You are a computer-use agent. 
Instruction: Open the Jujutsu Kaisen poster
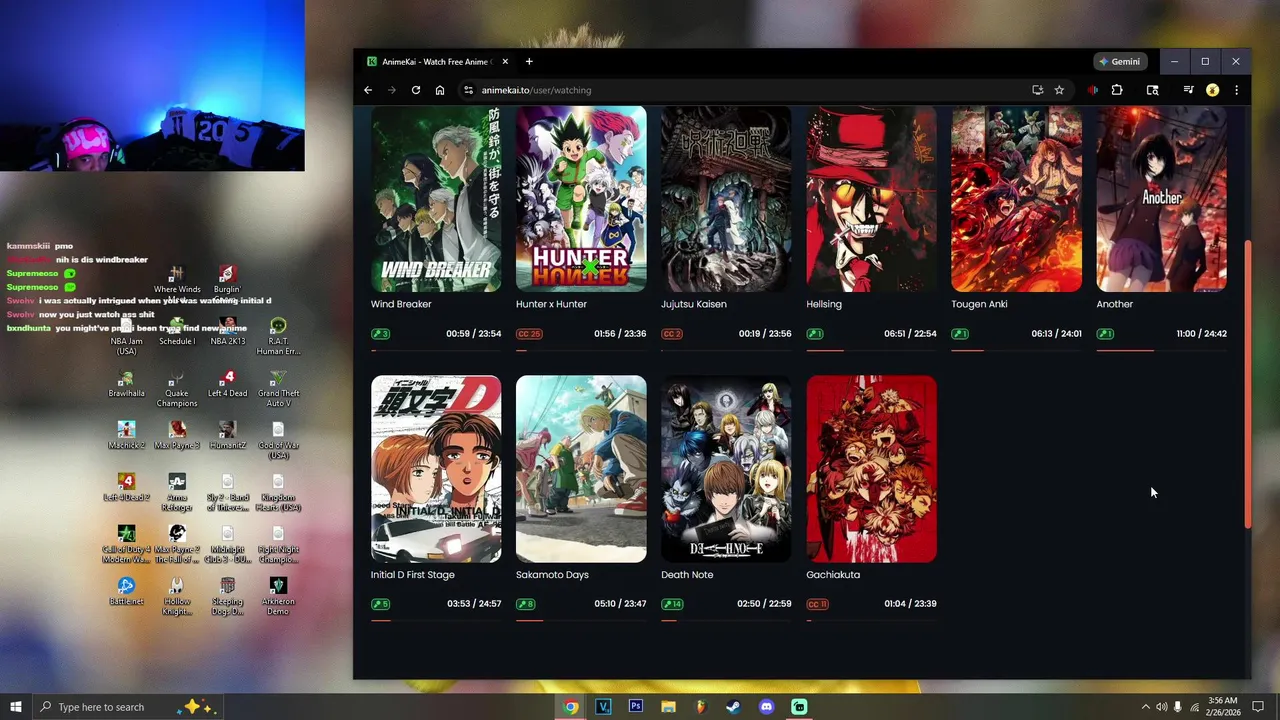click(726, 199)
